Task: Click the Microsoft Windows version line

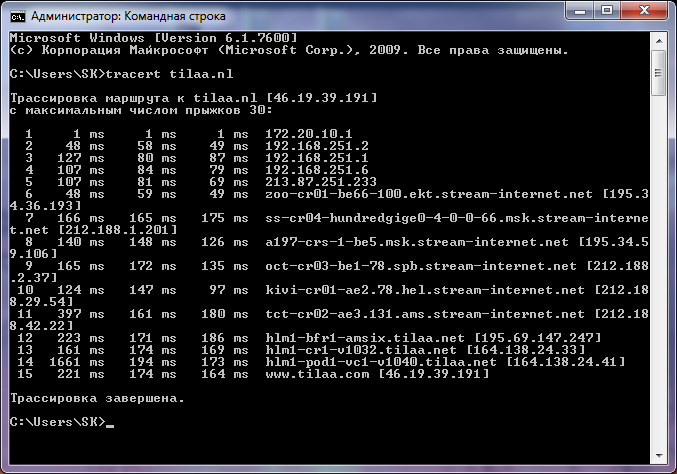Action: 152,37
